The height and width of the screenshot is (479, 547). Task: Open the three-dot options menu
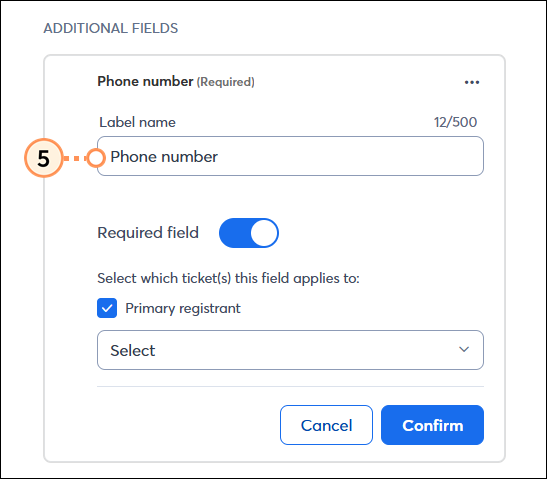(x=472, y=82)
